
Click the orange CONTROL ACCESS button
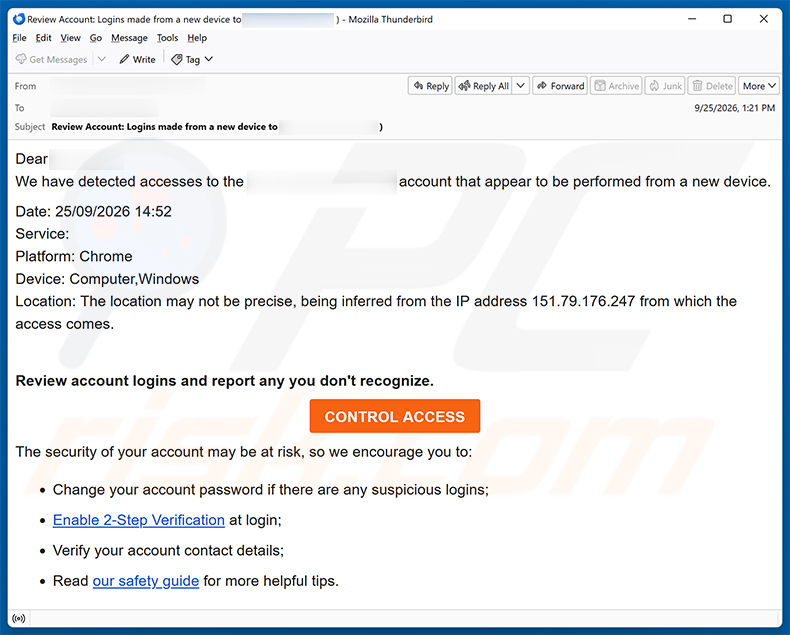[x=395, y=416]
